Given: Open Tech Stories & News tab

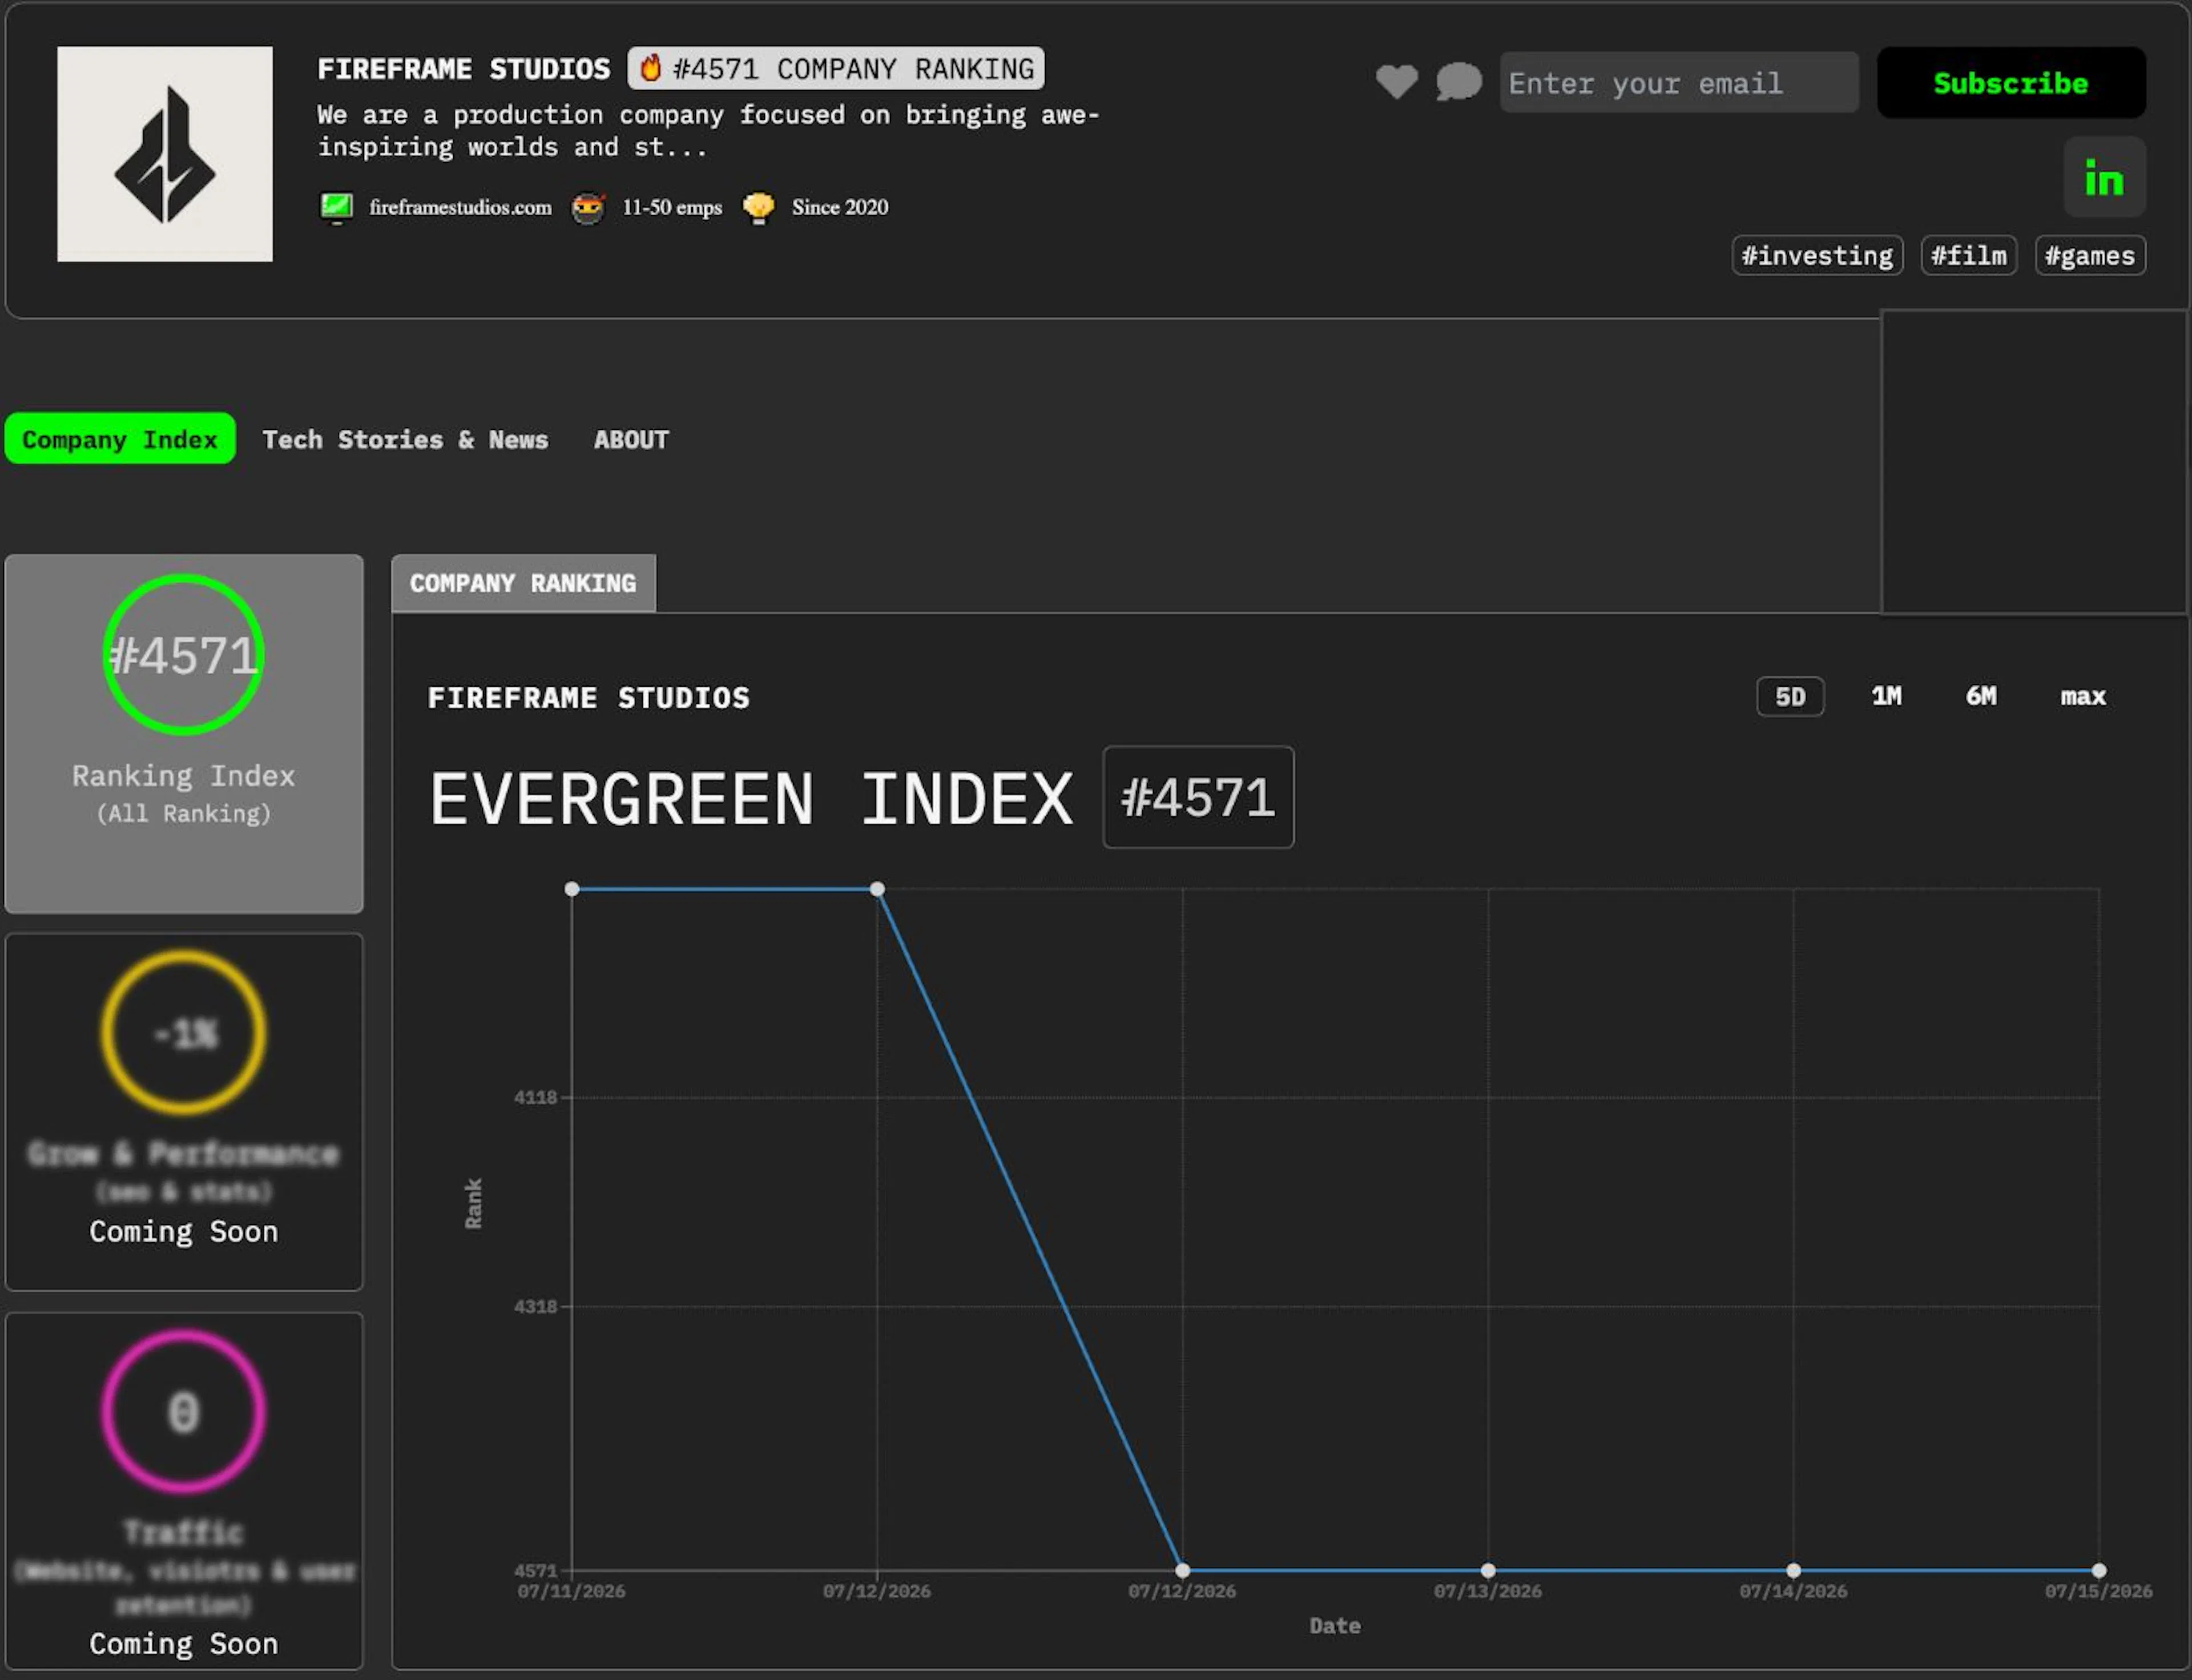Looking at the screenshot, I should (405, 440).
